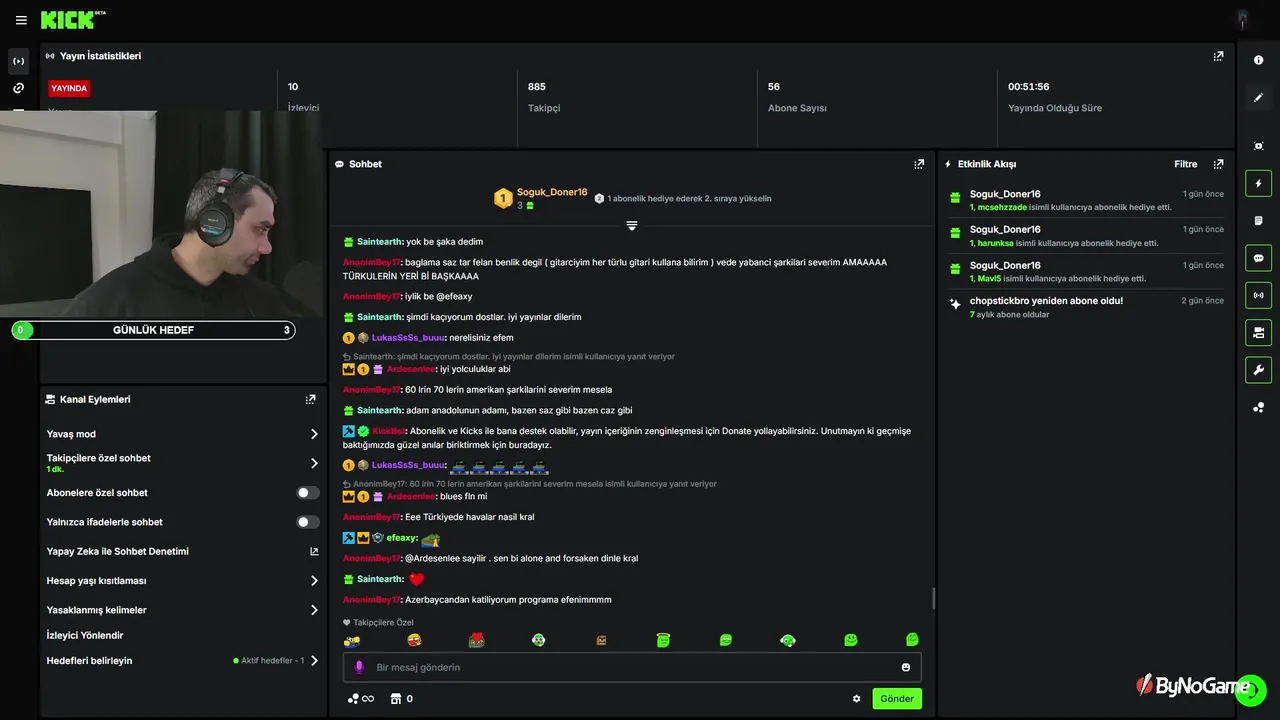Toggle Yalnızca ifadelerle sohbet switch
The image size is (1280, 720).
click(308, 522)
